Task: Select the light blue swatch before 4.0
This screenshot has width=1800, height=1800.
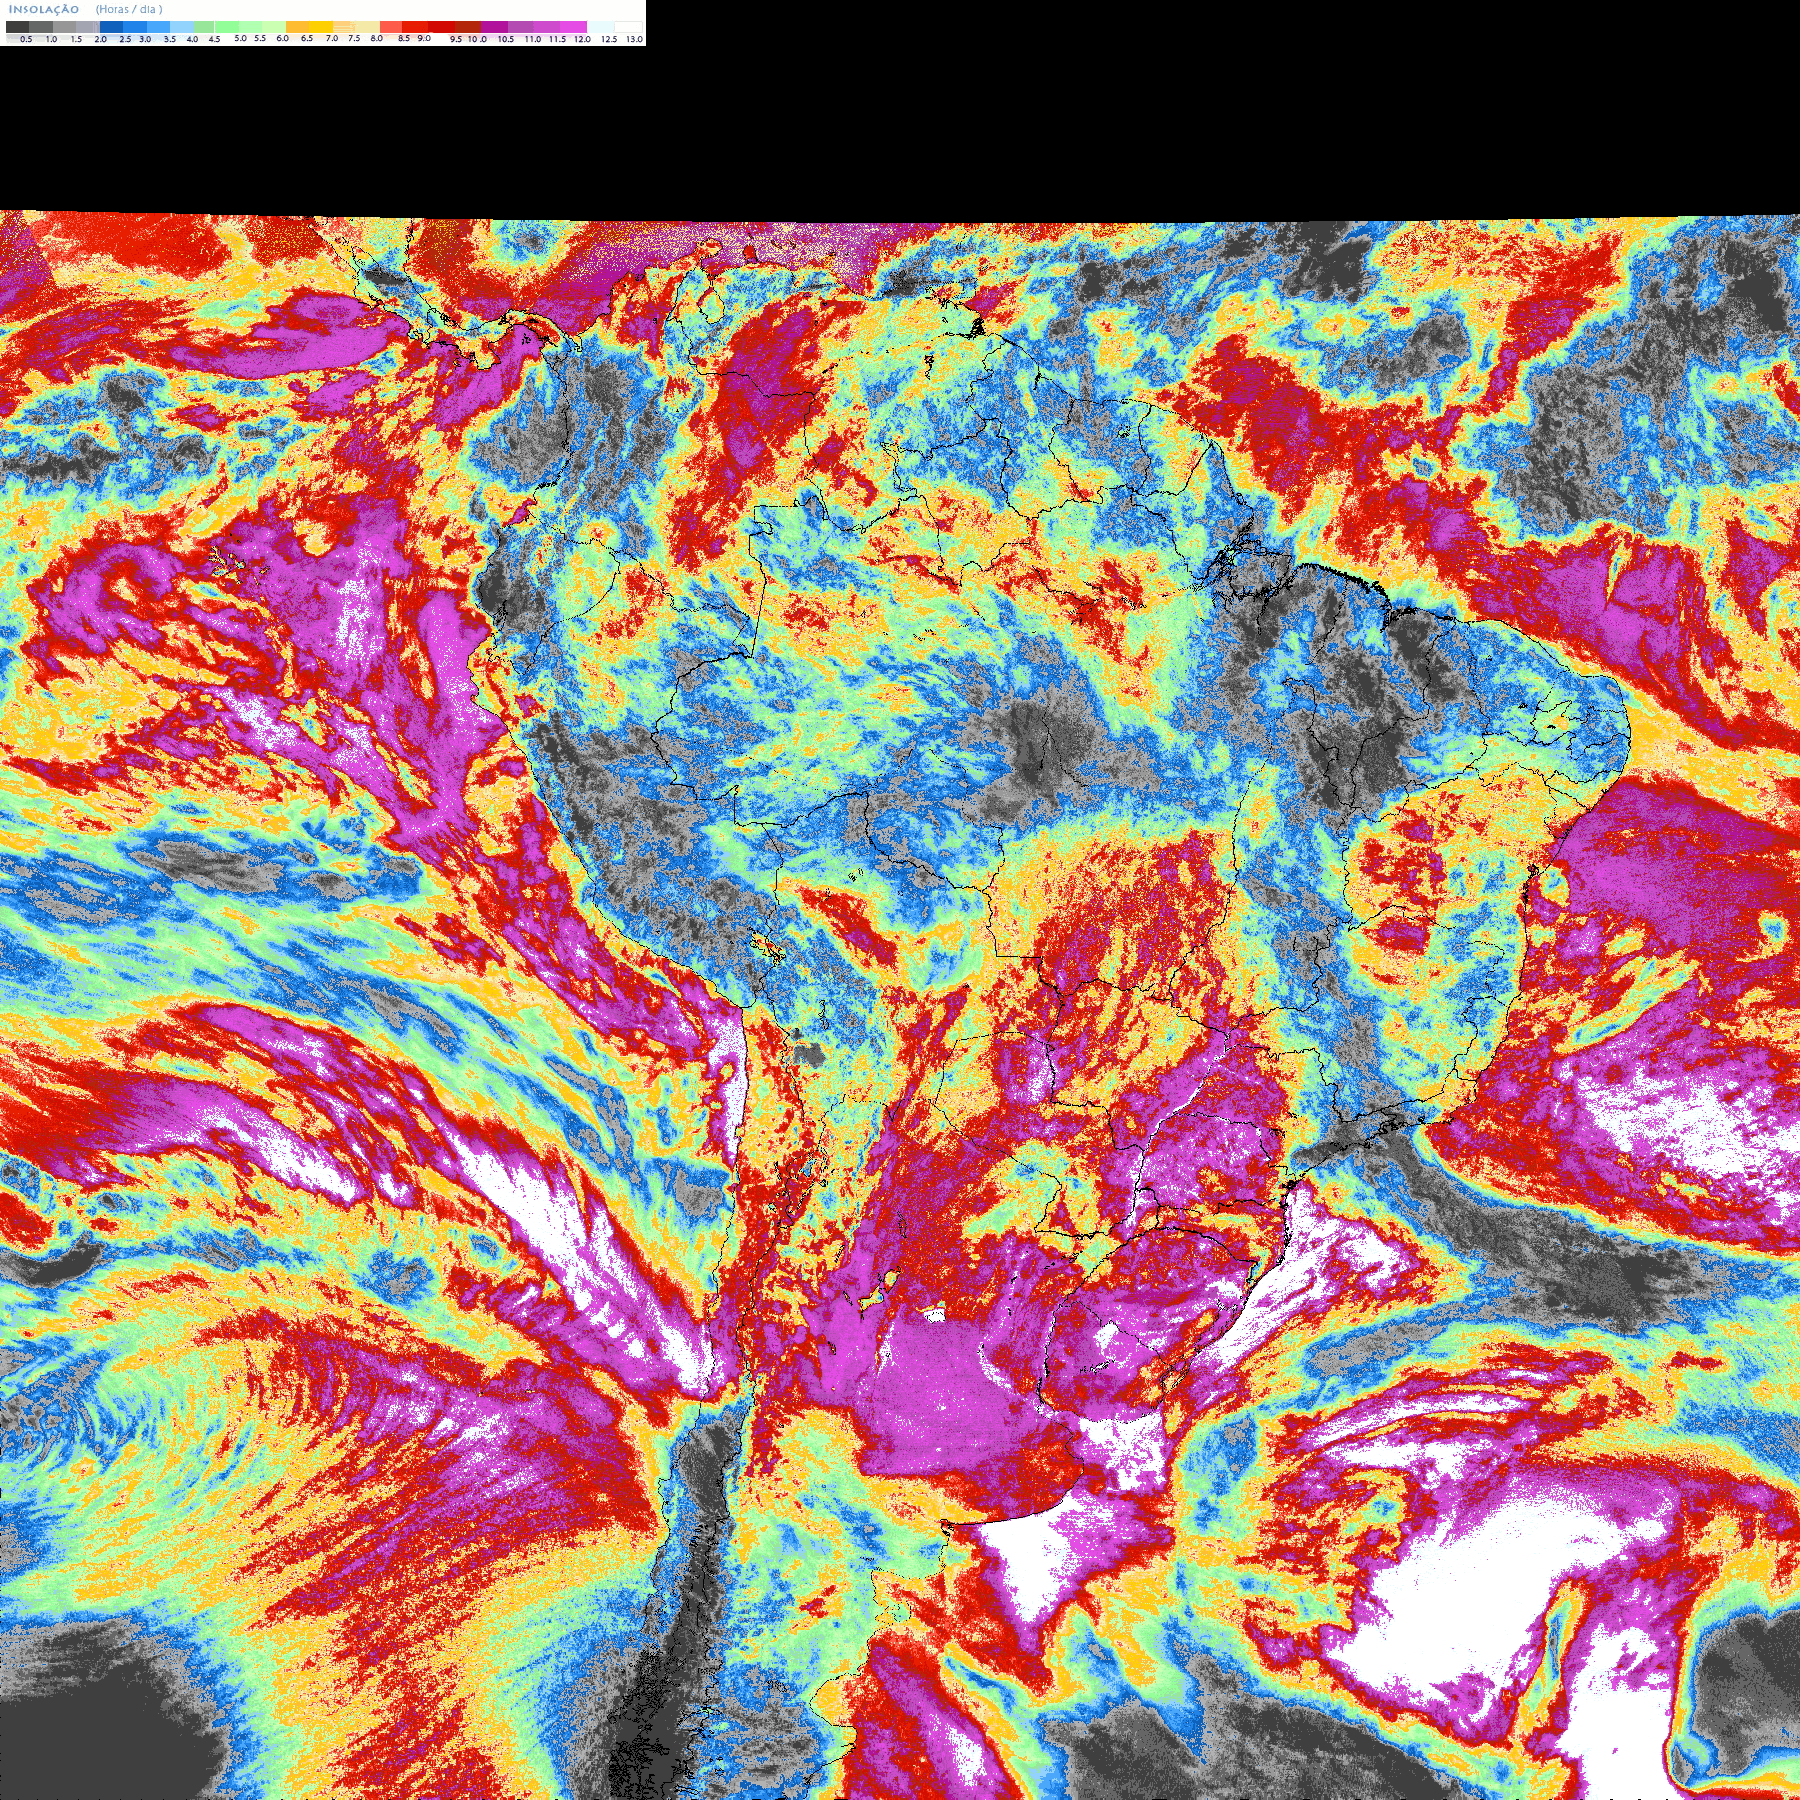Action: [182, 27]
